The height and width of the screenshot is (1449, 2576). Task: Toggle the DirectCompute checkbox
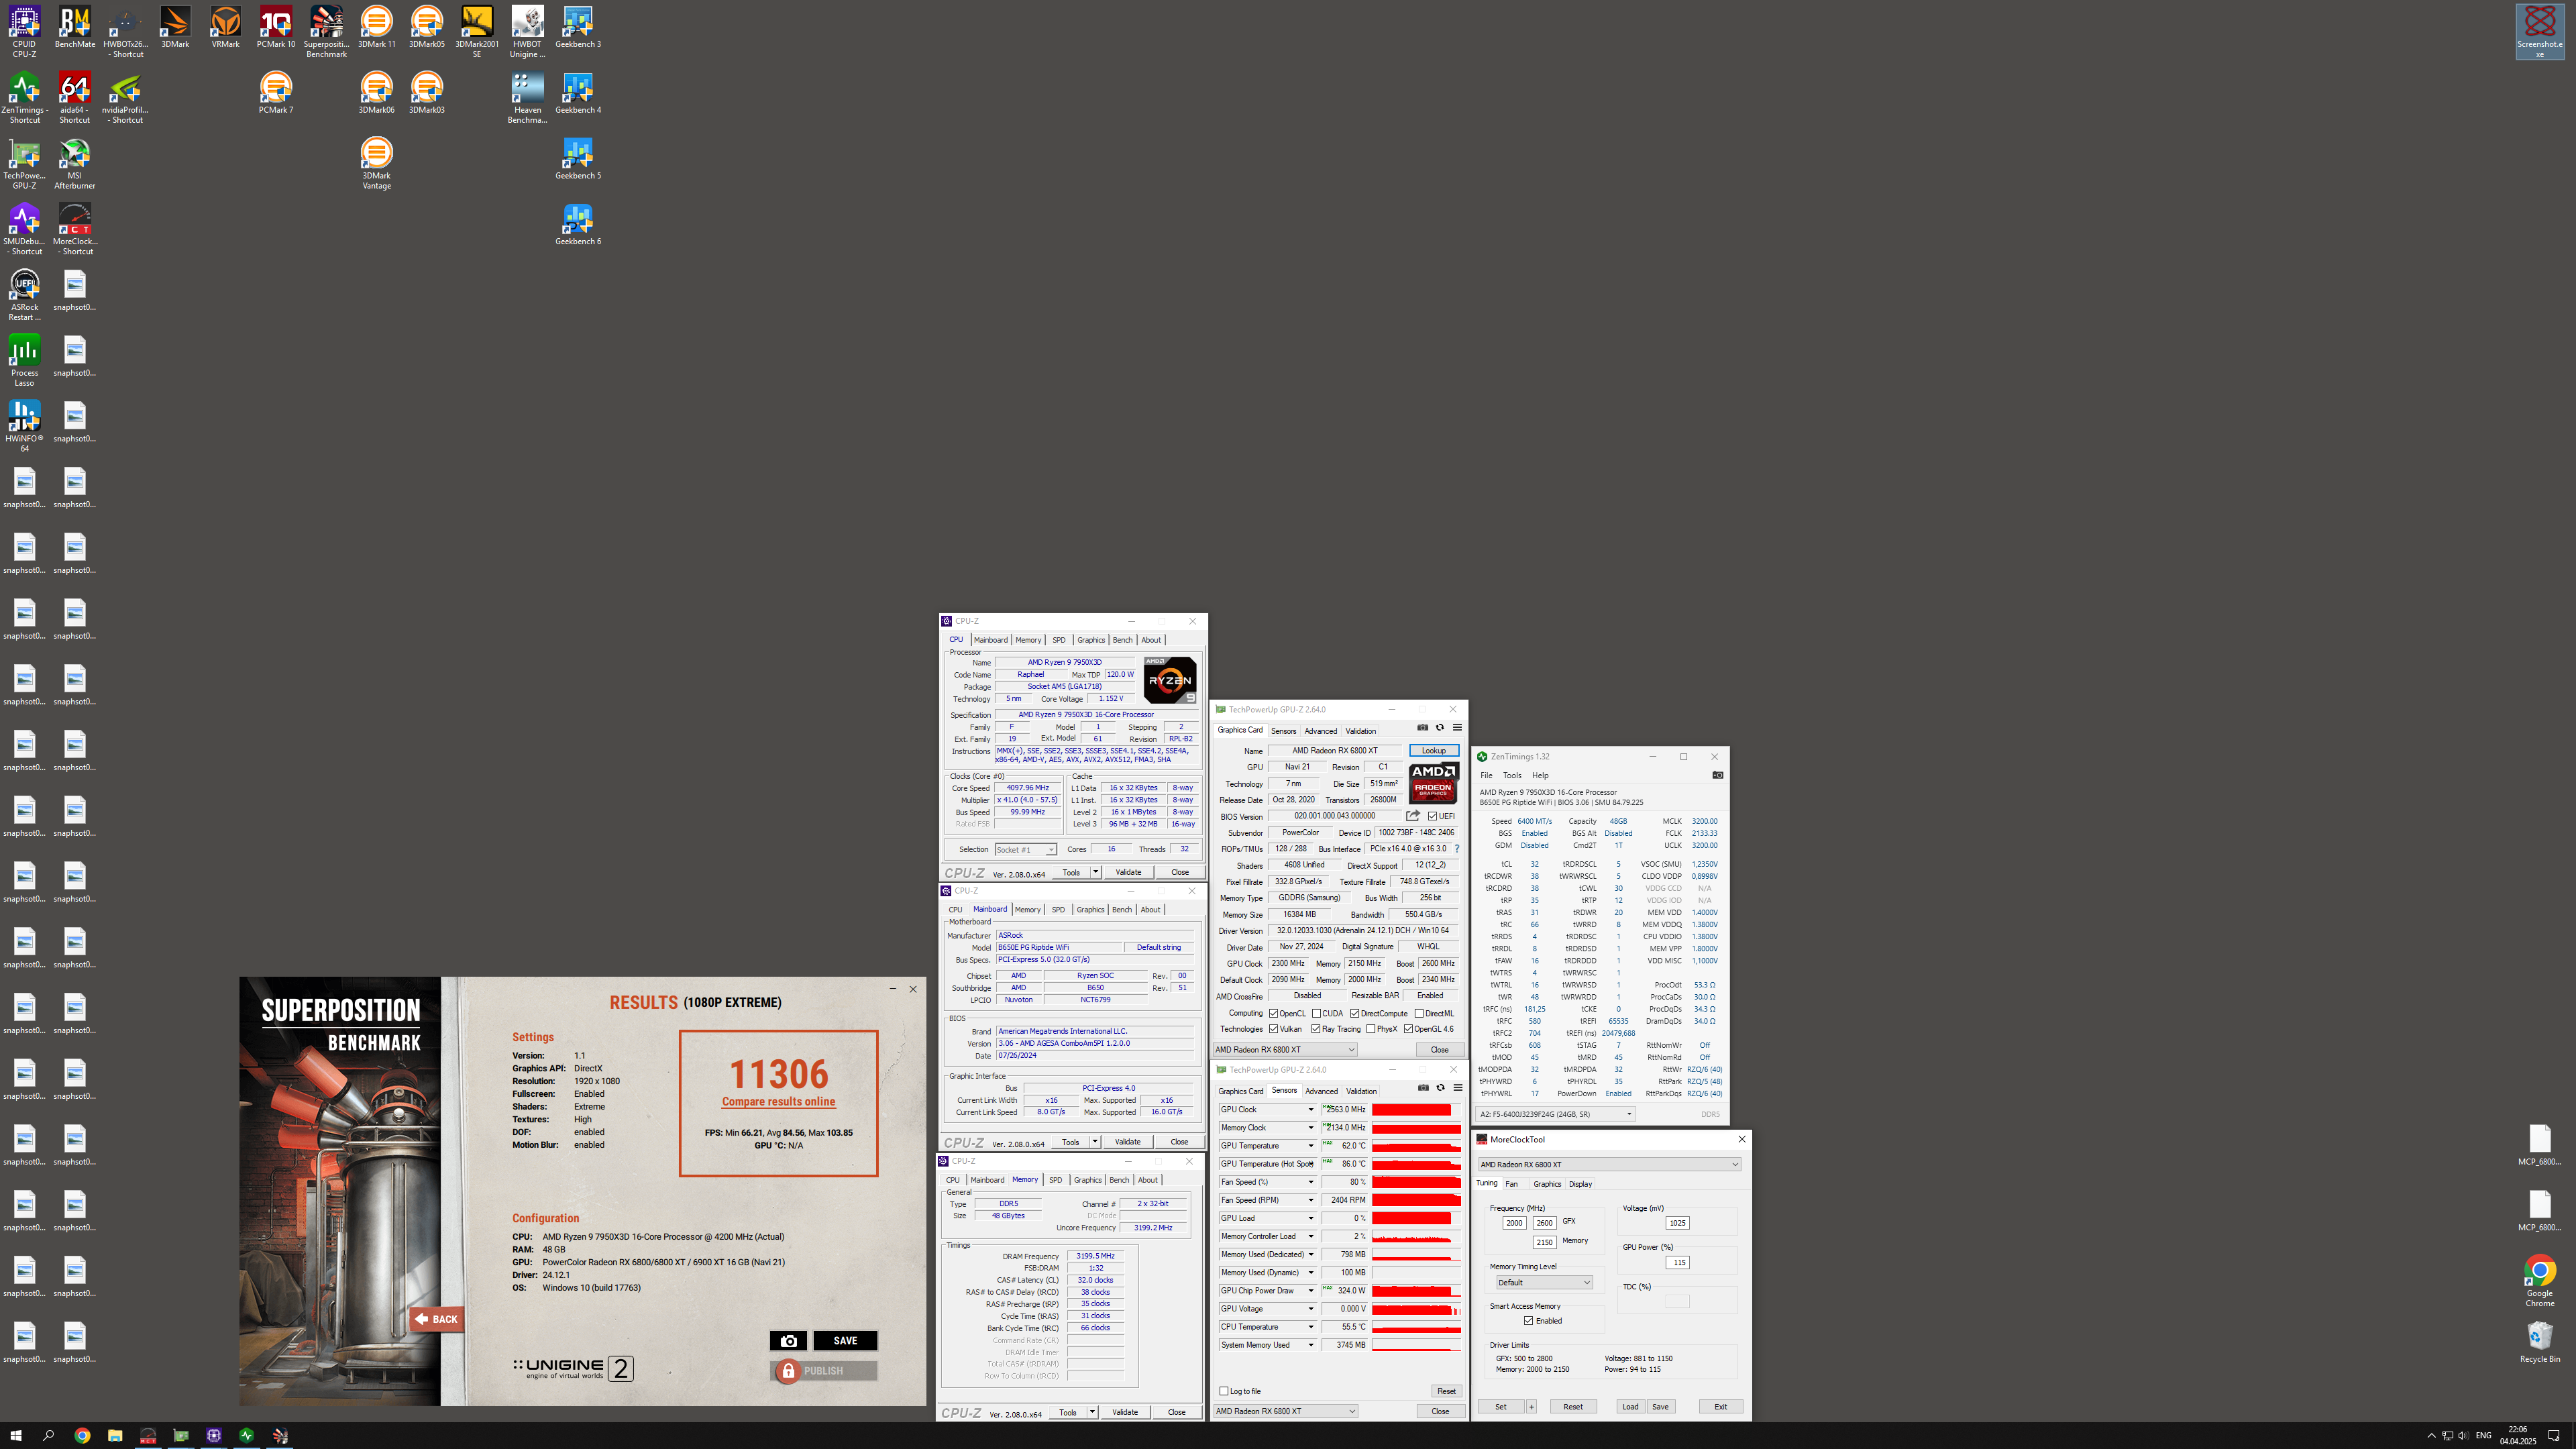(x=1355, y=1014)
